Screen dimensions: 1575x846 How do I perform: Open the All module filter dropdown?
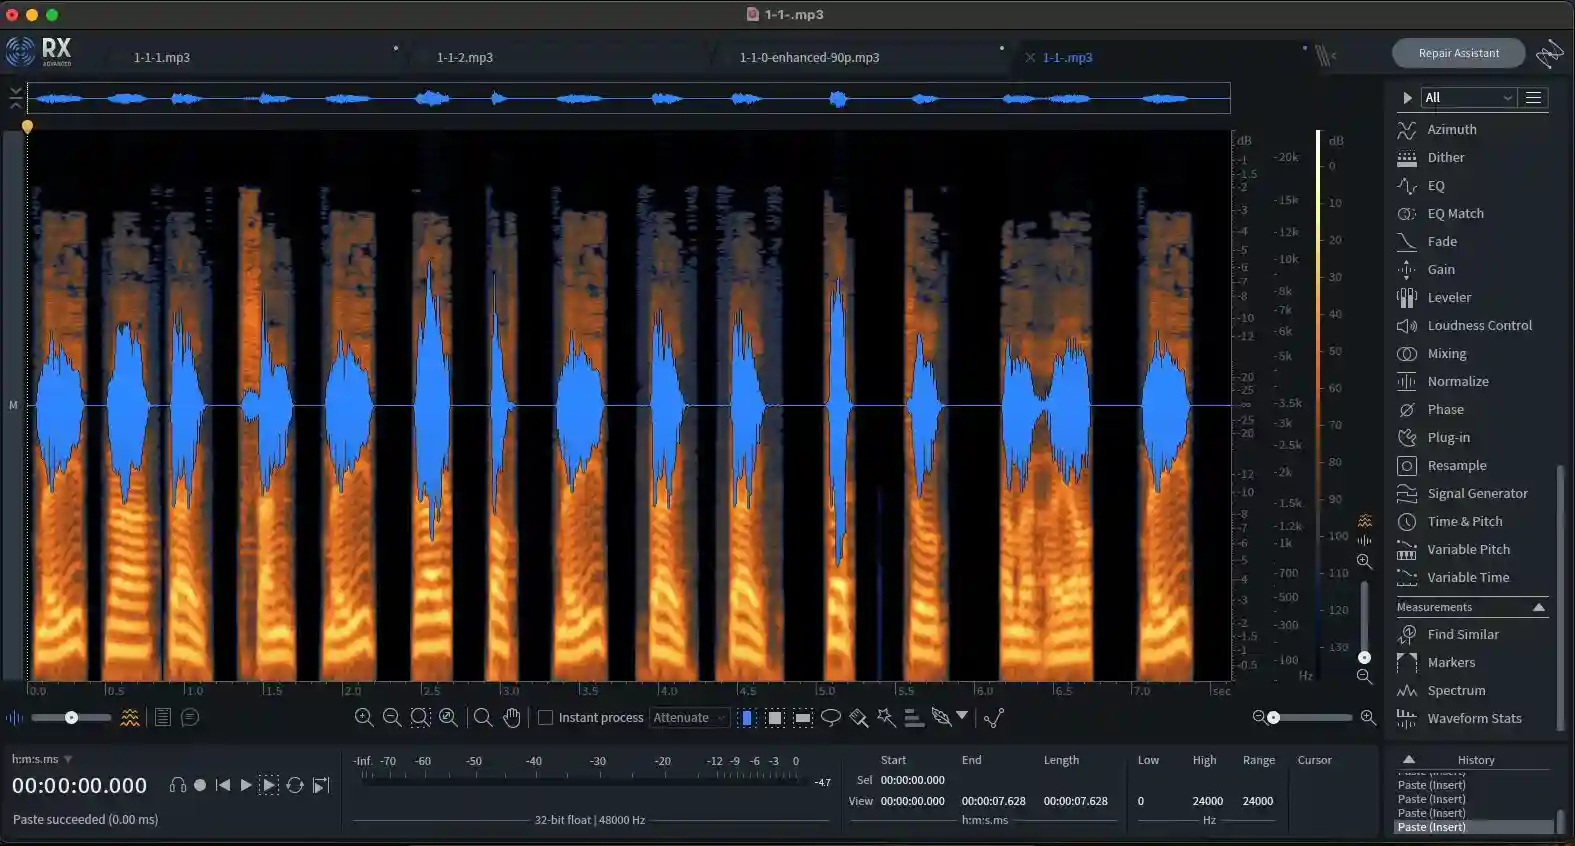1468,97
